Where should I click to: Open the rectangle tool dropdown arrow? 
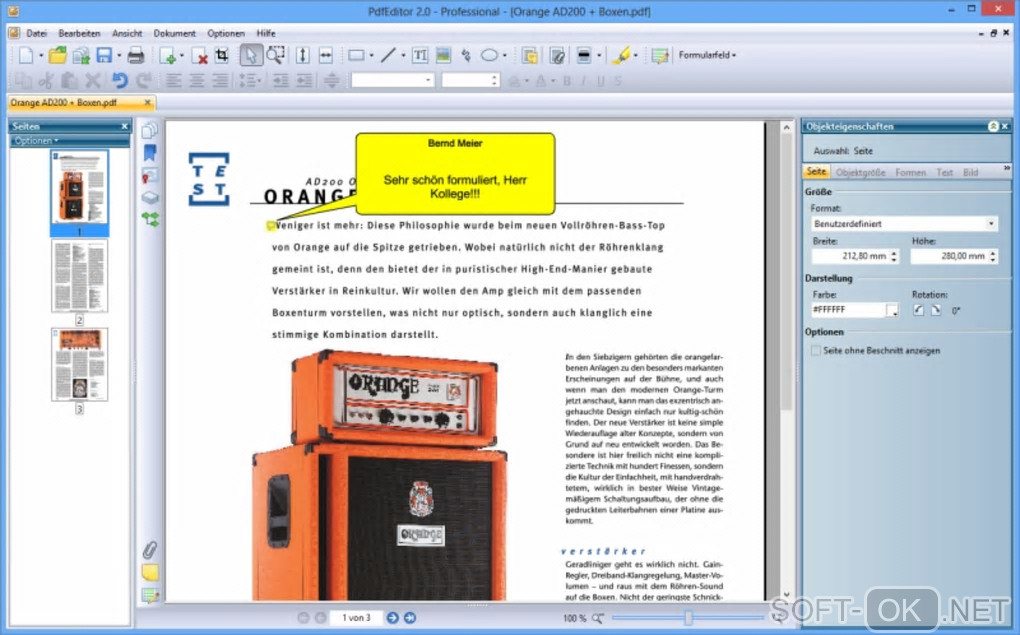[371, 56]
